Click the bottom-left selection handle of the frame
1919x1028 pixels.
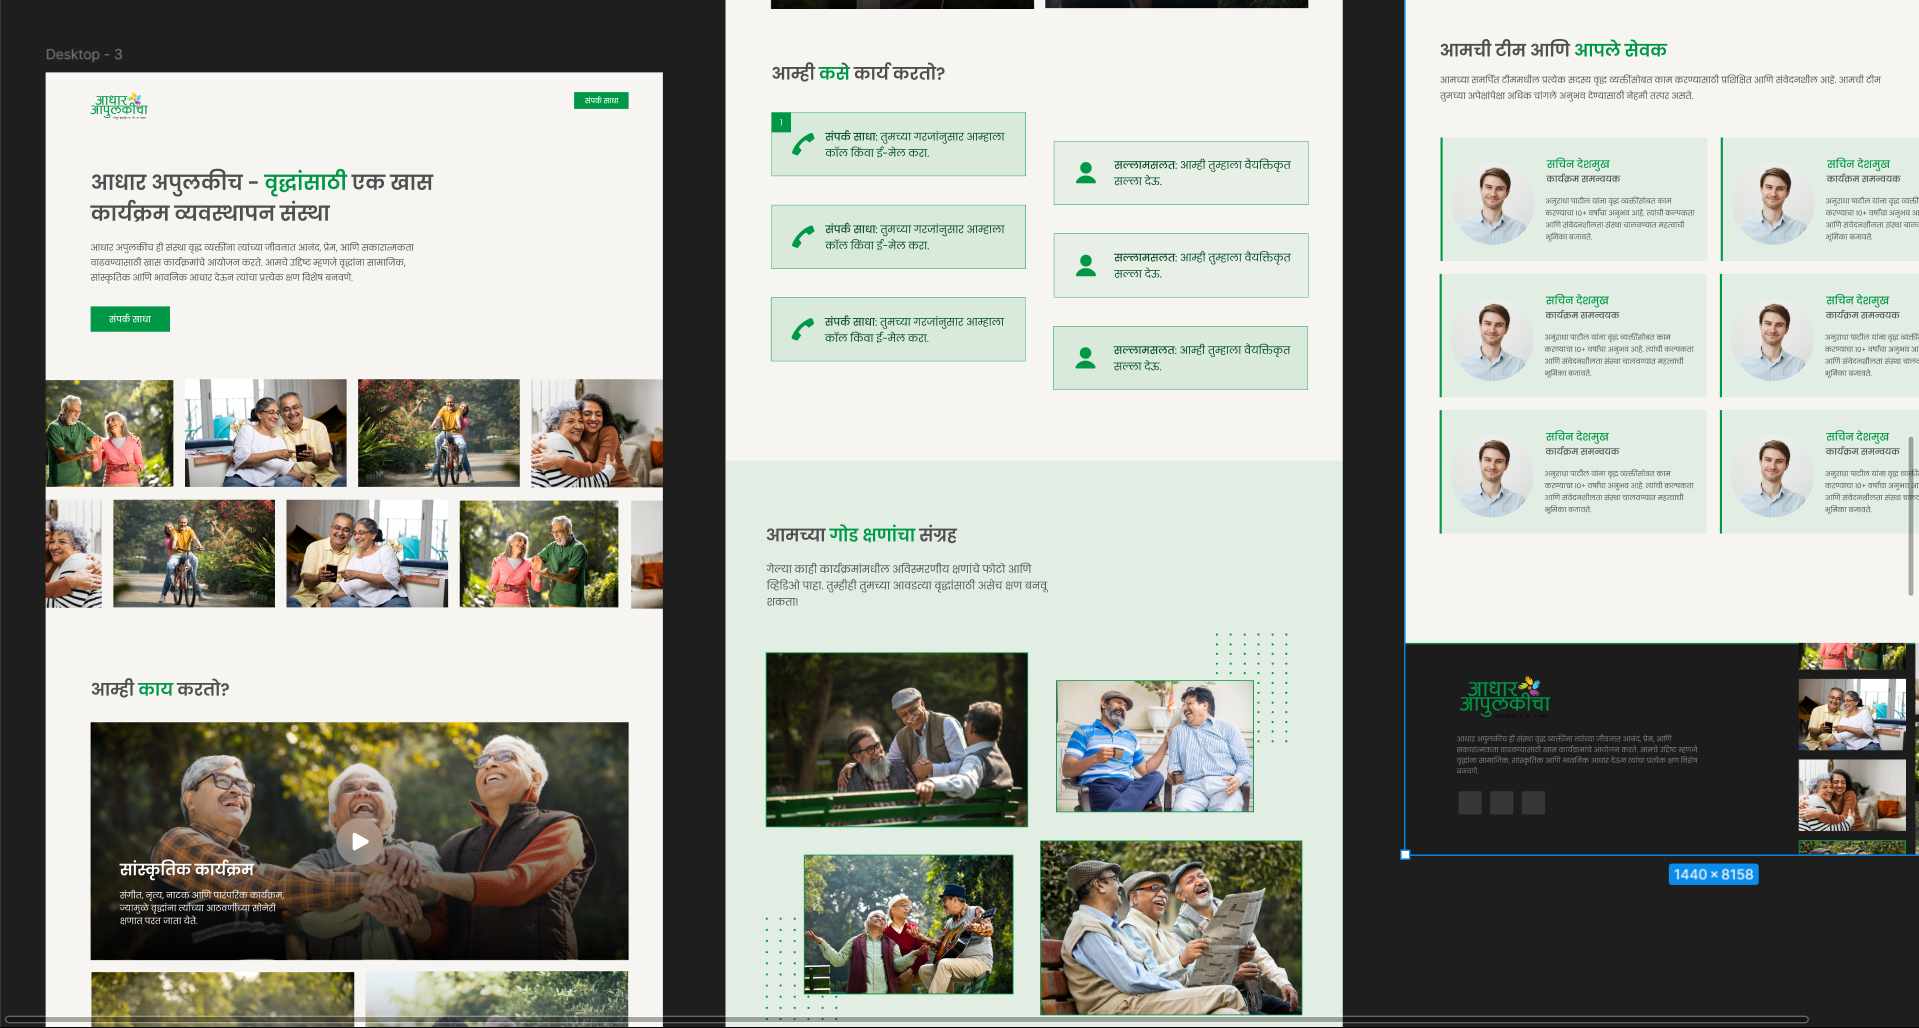coord(1405,855)
